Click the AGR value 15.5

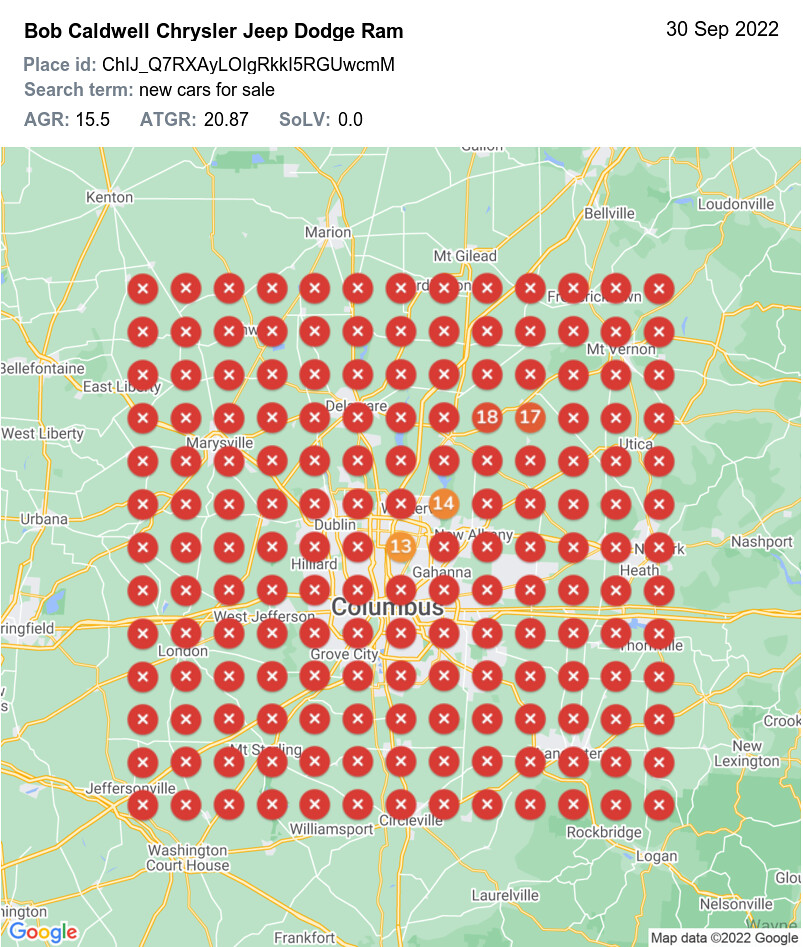pyautogui.click(x=92, y=120)
